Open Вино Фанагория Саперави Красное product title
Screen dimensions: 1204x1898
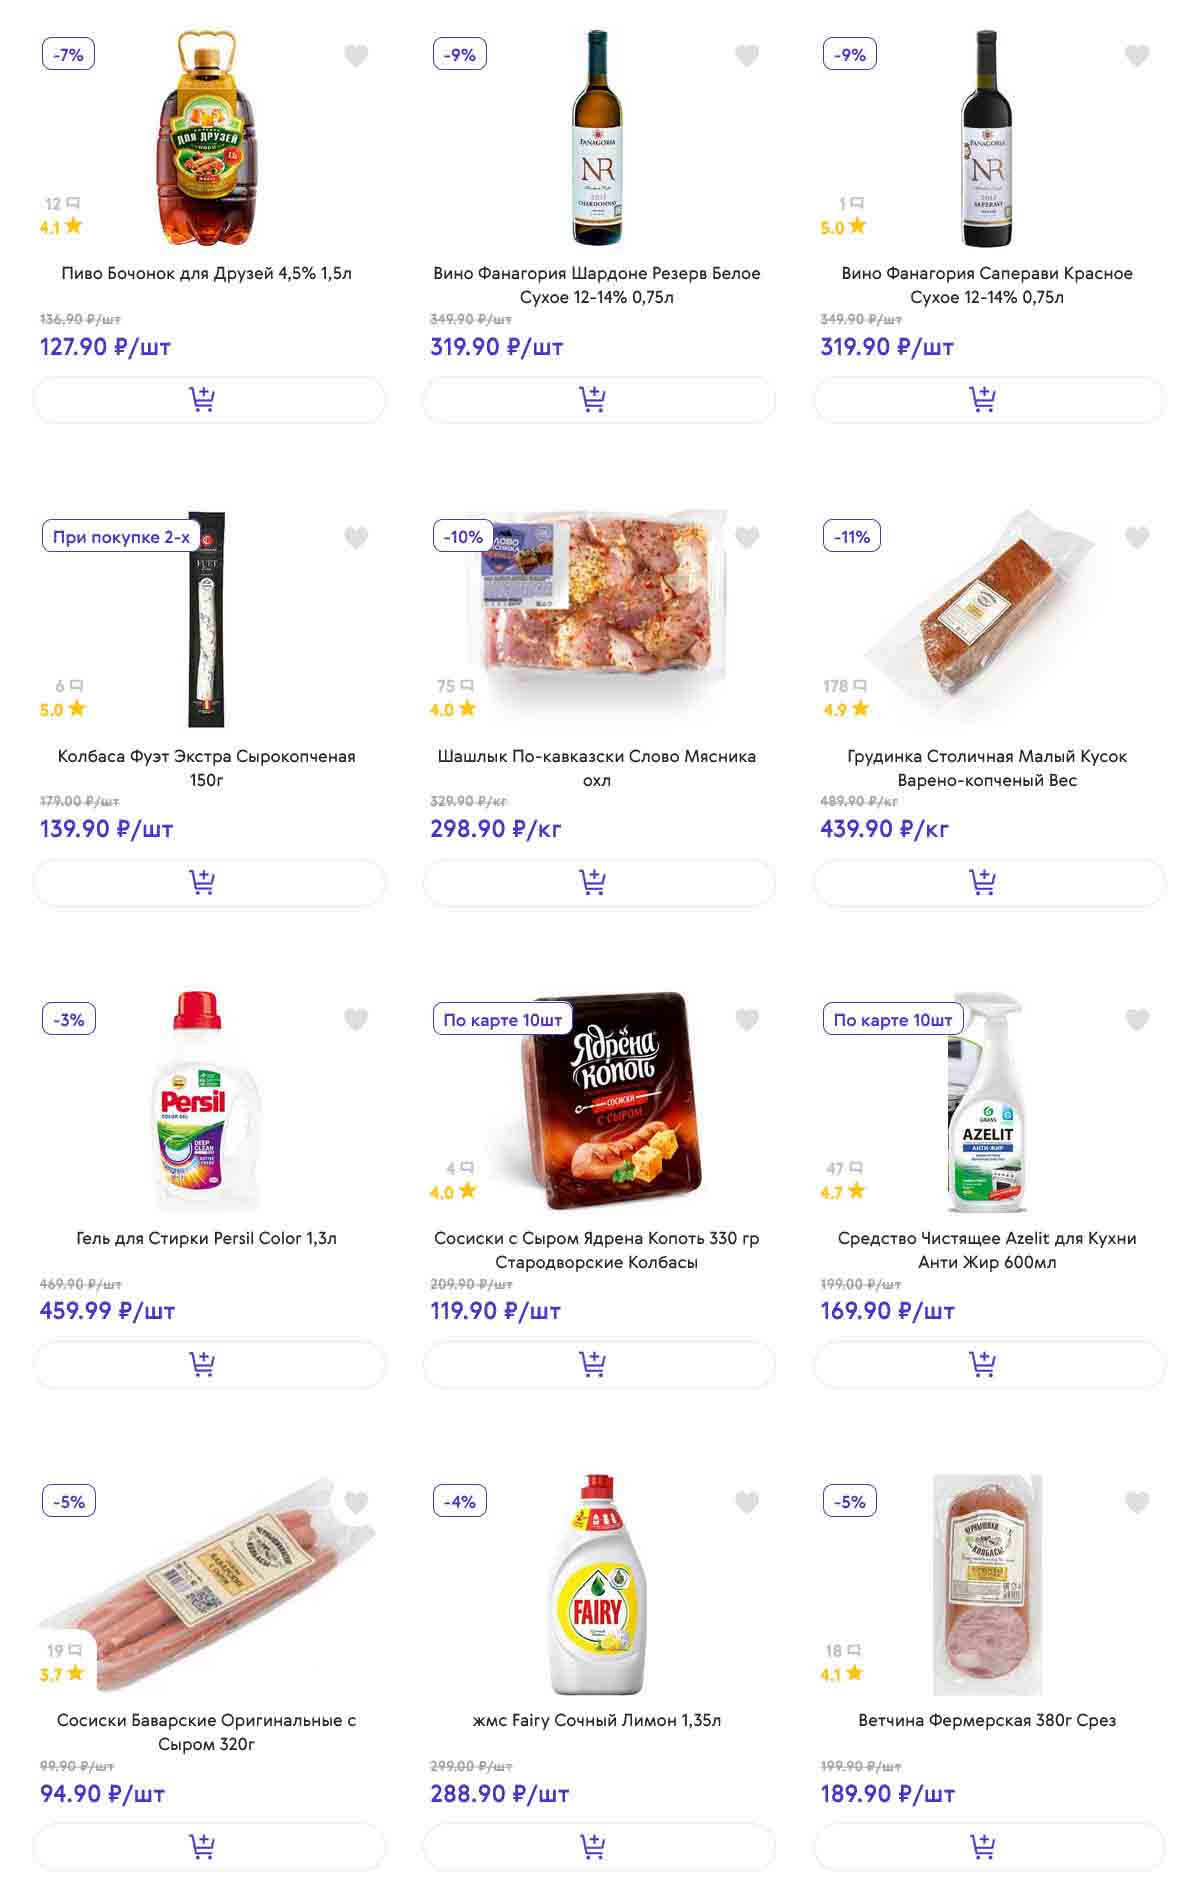point(987,285)
